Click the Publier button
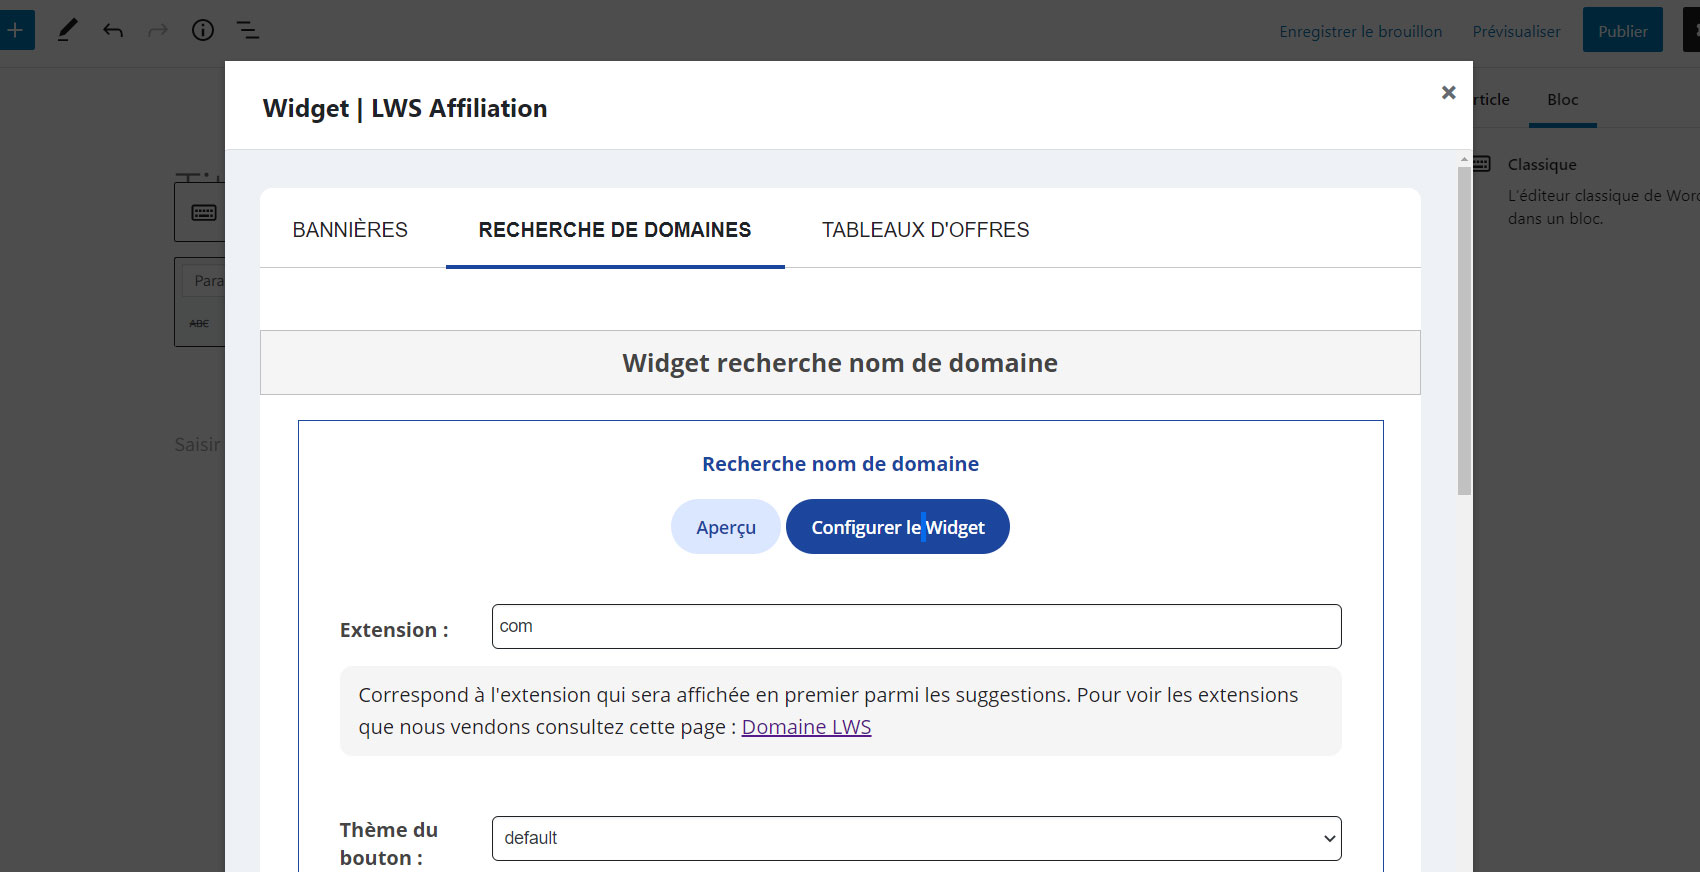1700x872 pixels. 1622,30
